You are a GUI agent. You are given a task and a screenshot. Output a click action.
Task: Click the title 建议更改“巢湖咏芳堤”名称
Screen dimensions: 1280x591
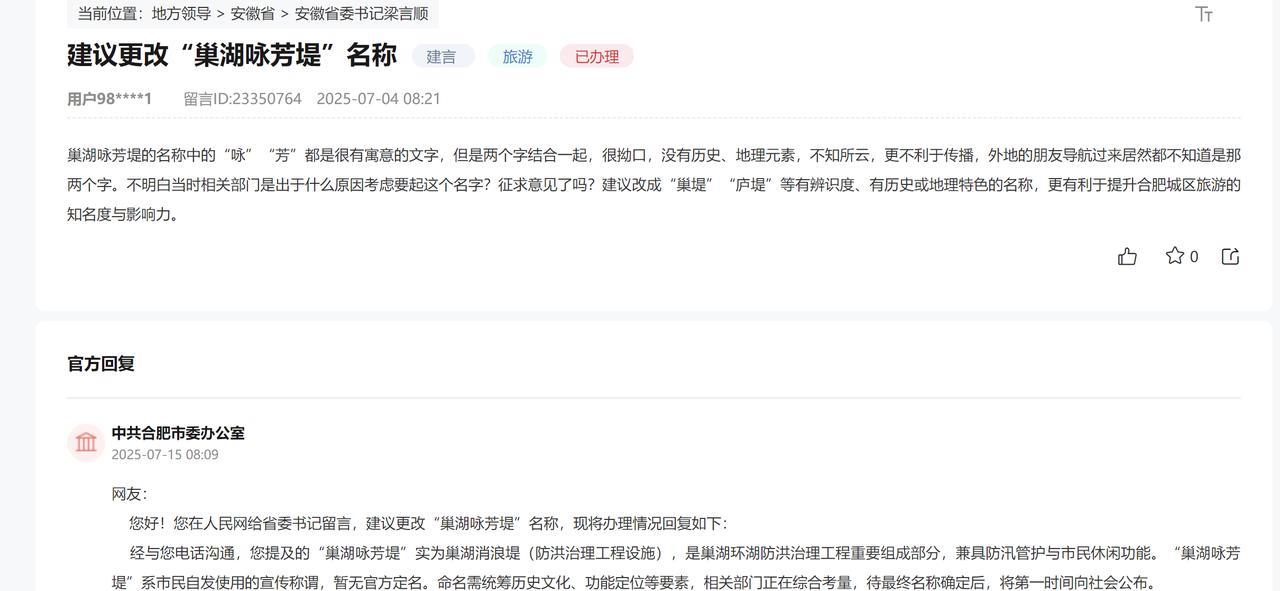click(232, 55)
